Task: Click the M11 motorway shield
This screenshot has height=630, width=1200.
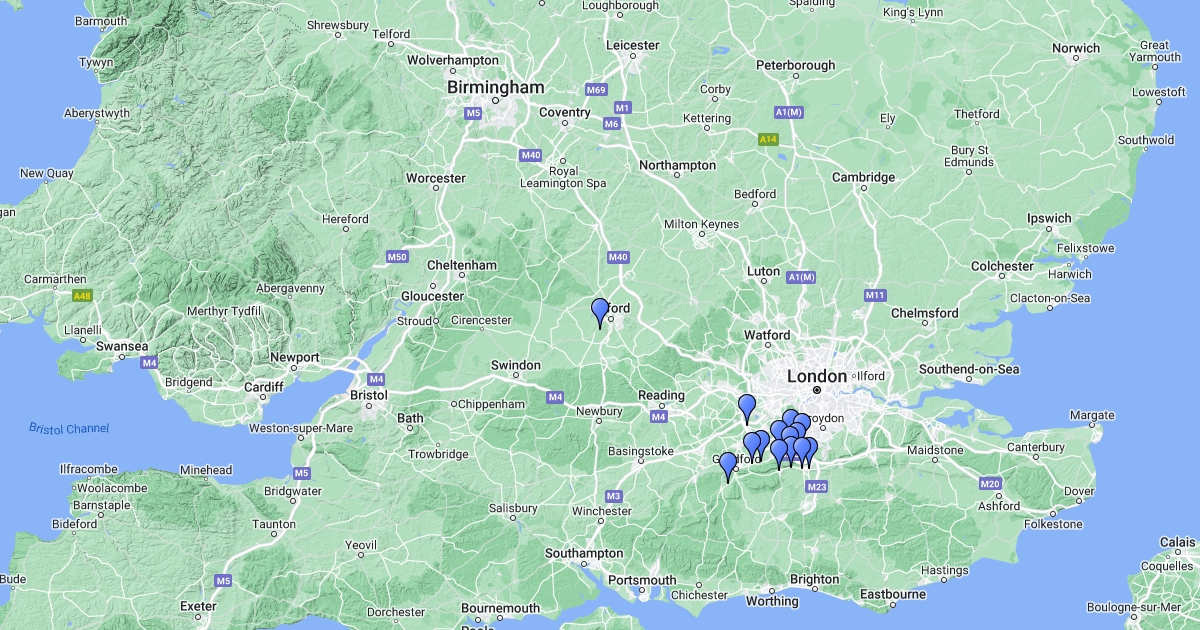Action: [876, 295]
